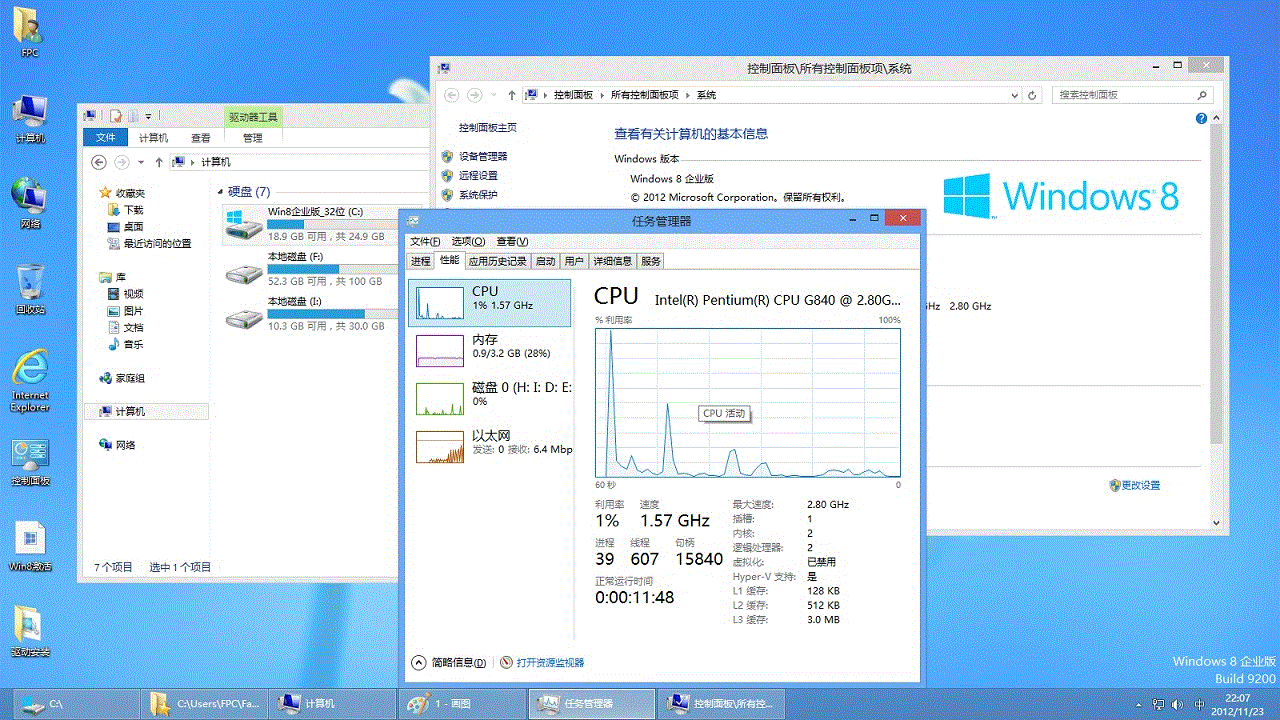Open Explorer recent locations dropdown arrow
The width and height of the screenshot is (1280, 720).
pyautogui.click(x=141, y=162)
